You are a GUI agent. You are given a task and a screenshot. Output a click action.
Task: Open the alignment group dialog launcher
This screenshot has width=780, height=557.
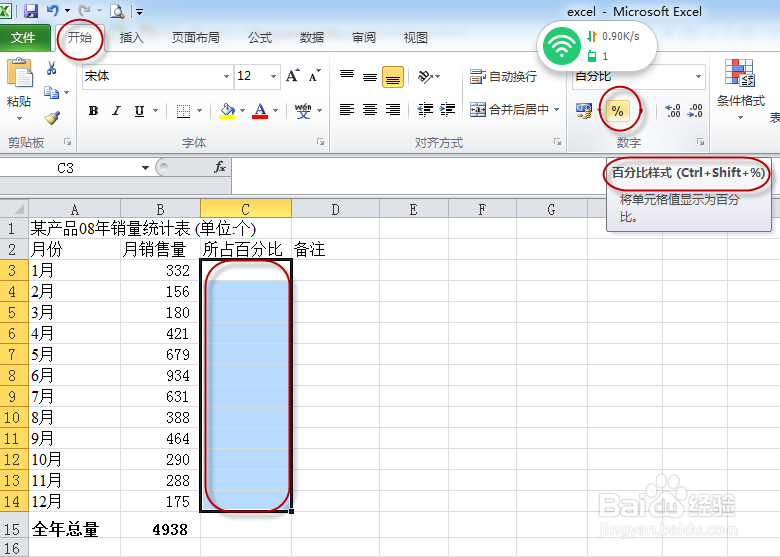(x=558, y=142)
